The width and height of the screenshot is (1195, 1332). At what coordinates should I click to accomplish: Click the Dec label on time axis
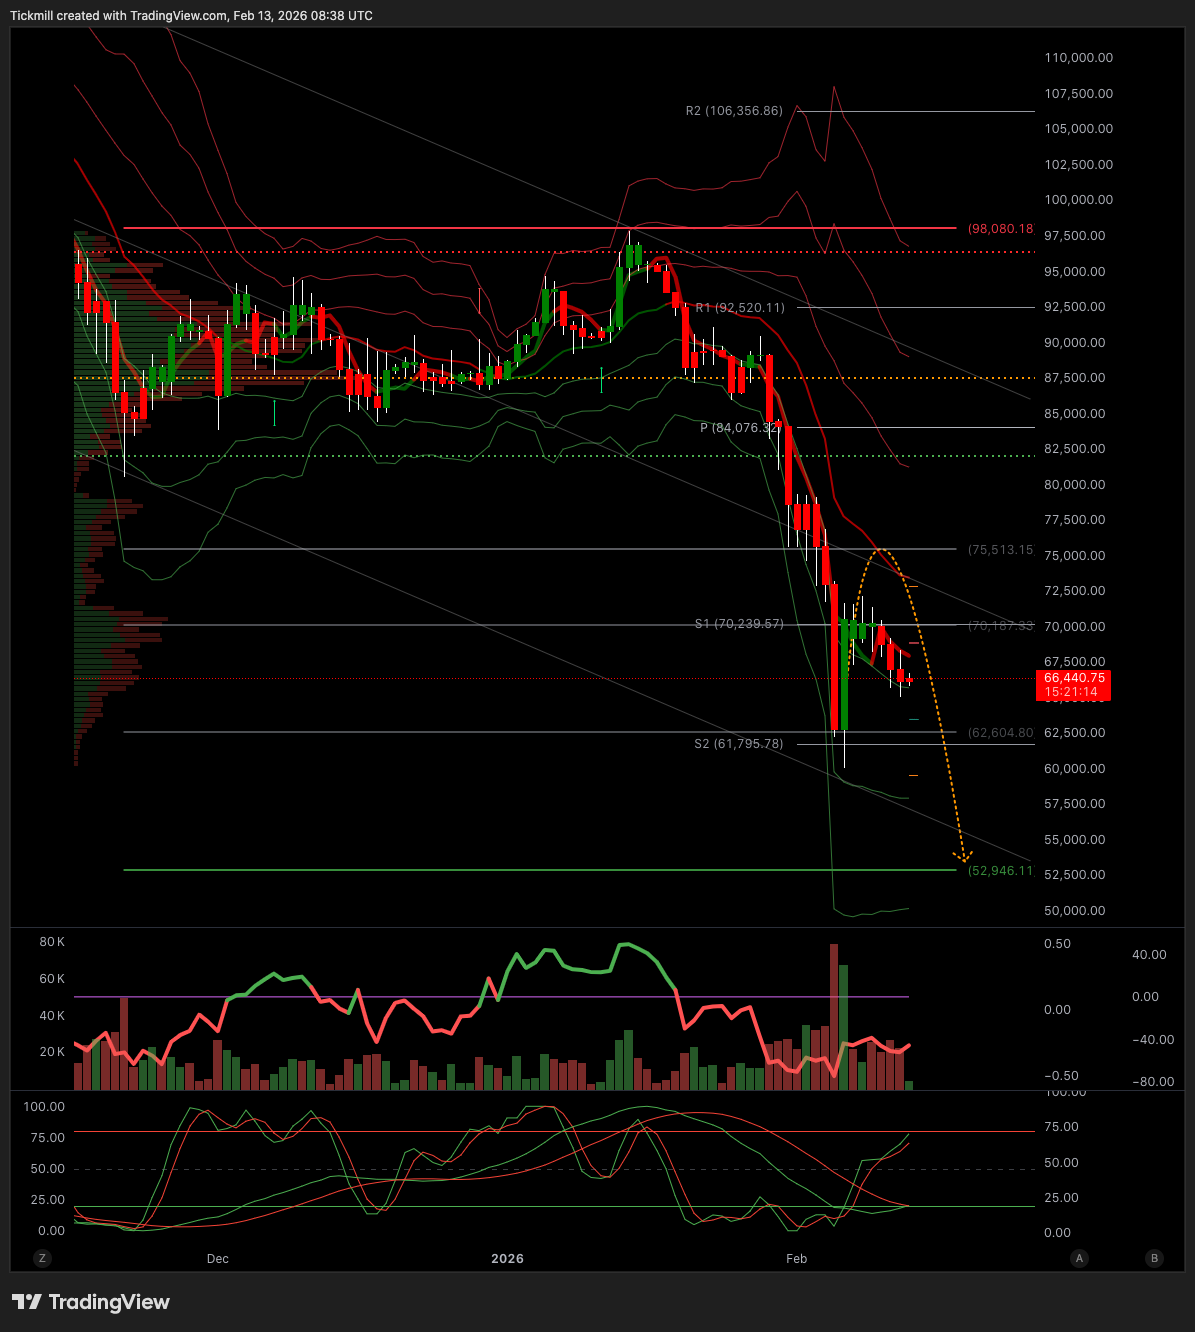click(x=218, y=1258)
